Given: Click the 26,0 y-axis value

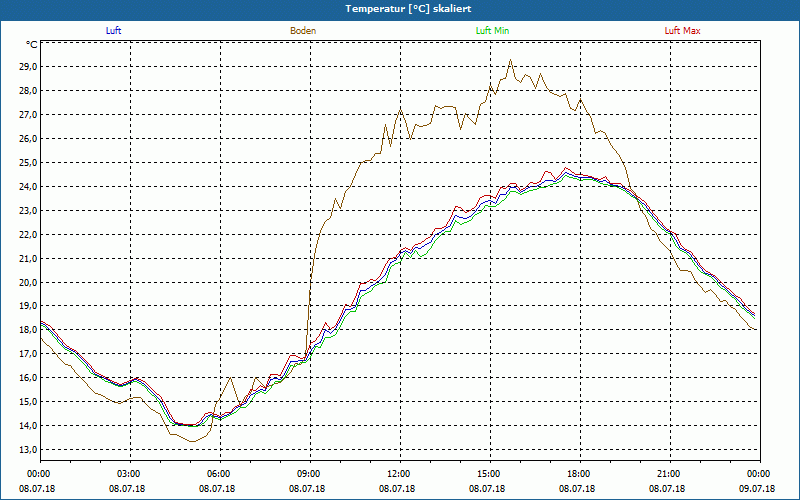Looking at the screenshot, I should [x=28, y=139].
